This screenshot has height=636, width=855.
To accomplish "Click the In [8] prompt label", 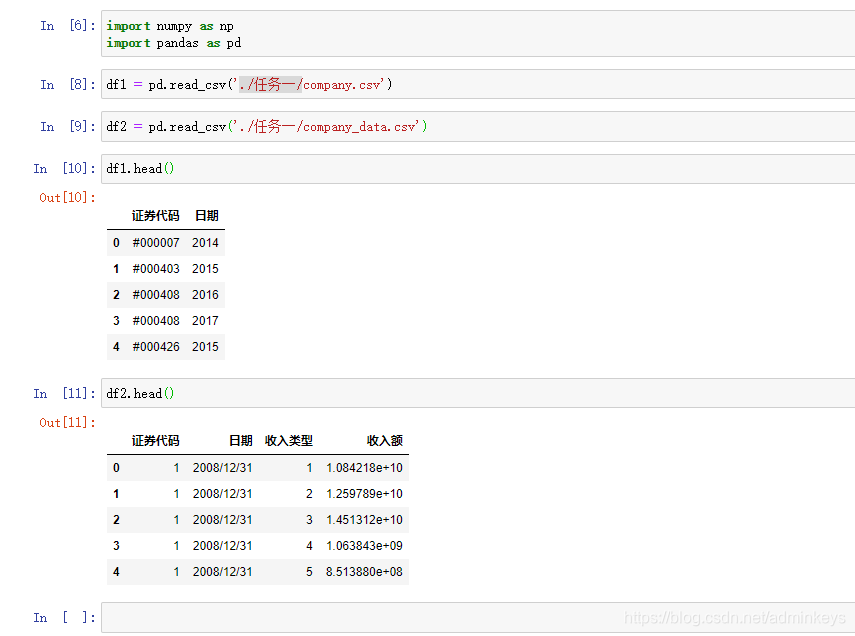I will pos(63,84).
